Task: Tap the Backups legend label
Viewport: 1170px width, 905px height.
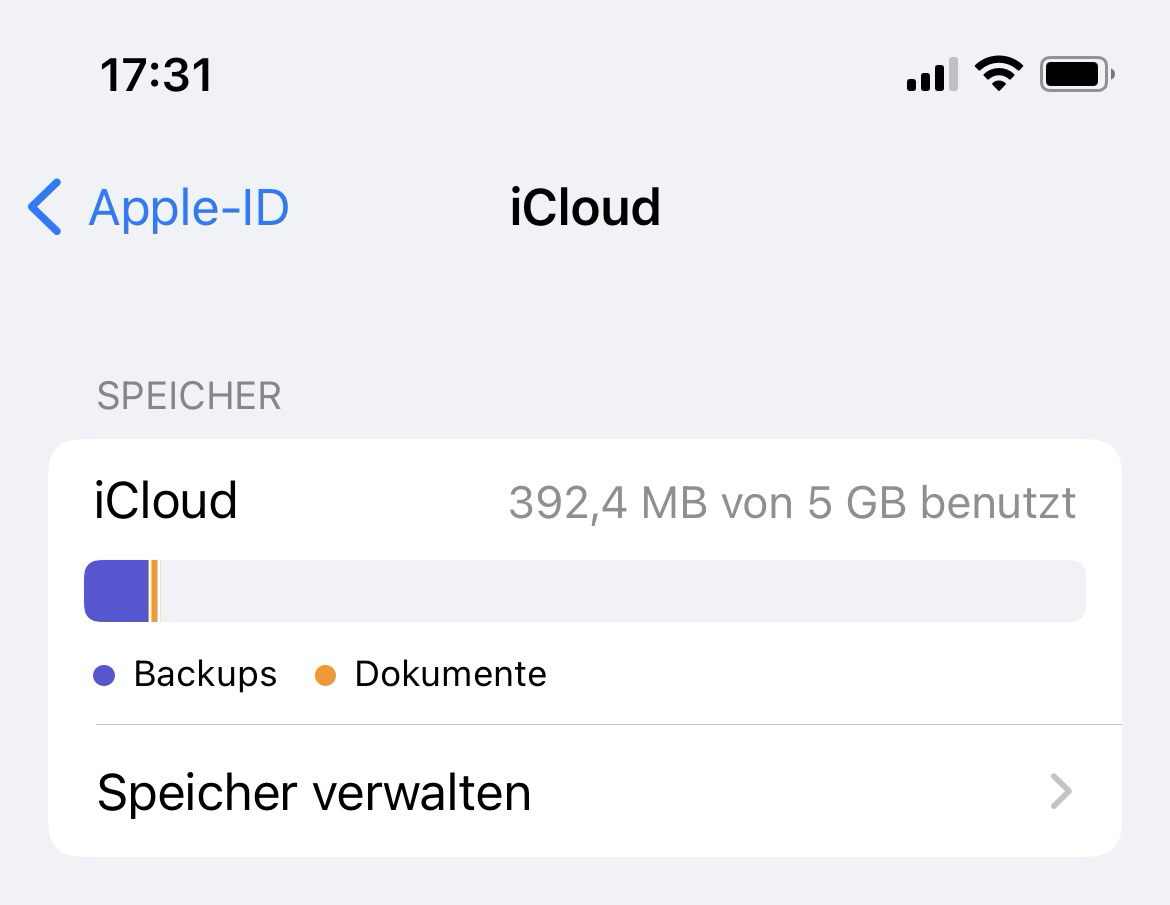Action: click(205, 674)
